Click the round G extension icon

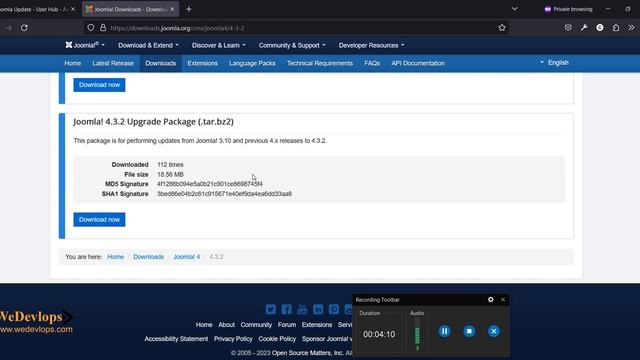600,28
